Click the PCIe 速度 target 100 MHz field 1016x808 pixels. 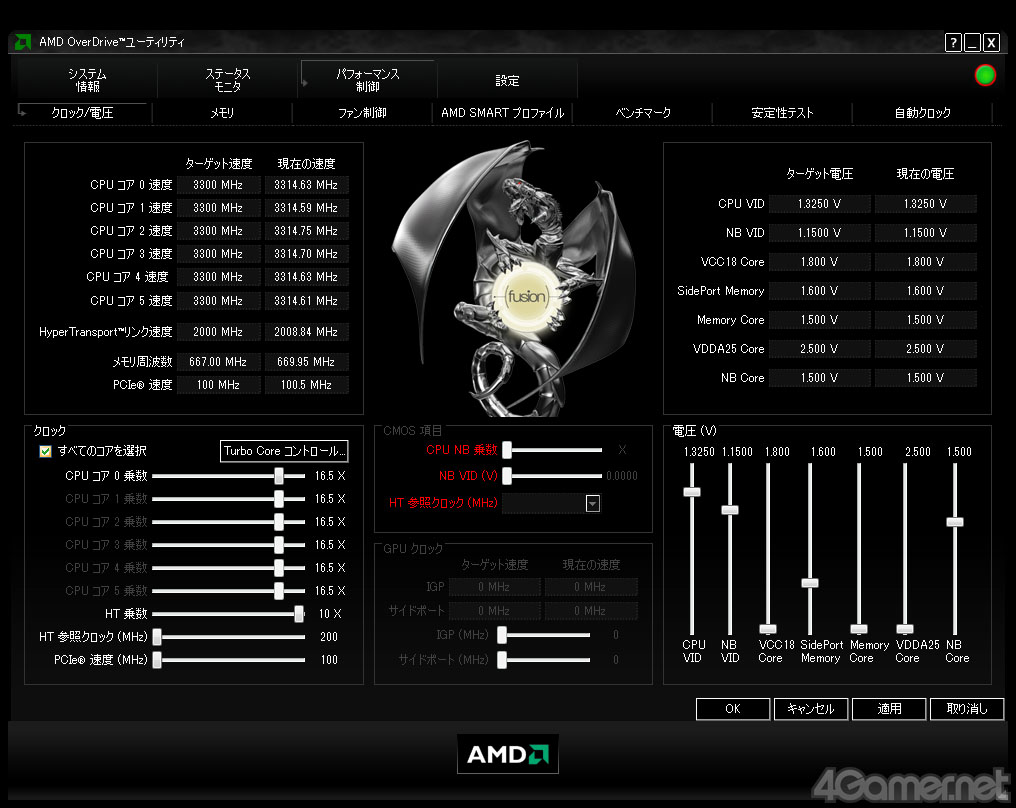pos(218,386)
